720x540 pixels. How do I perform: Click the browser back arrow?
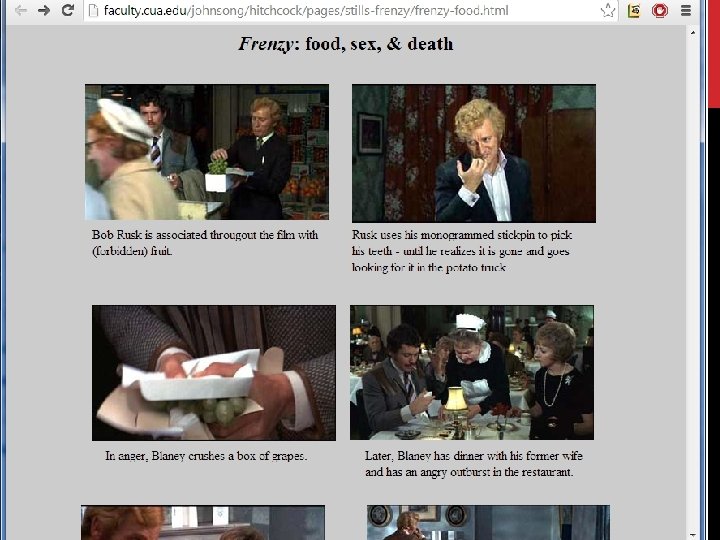pyautogui.click(x=20, y=10)
